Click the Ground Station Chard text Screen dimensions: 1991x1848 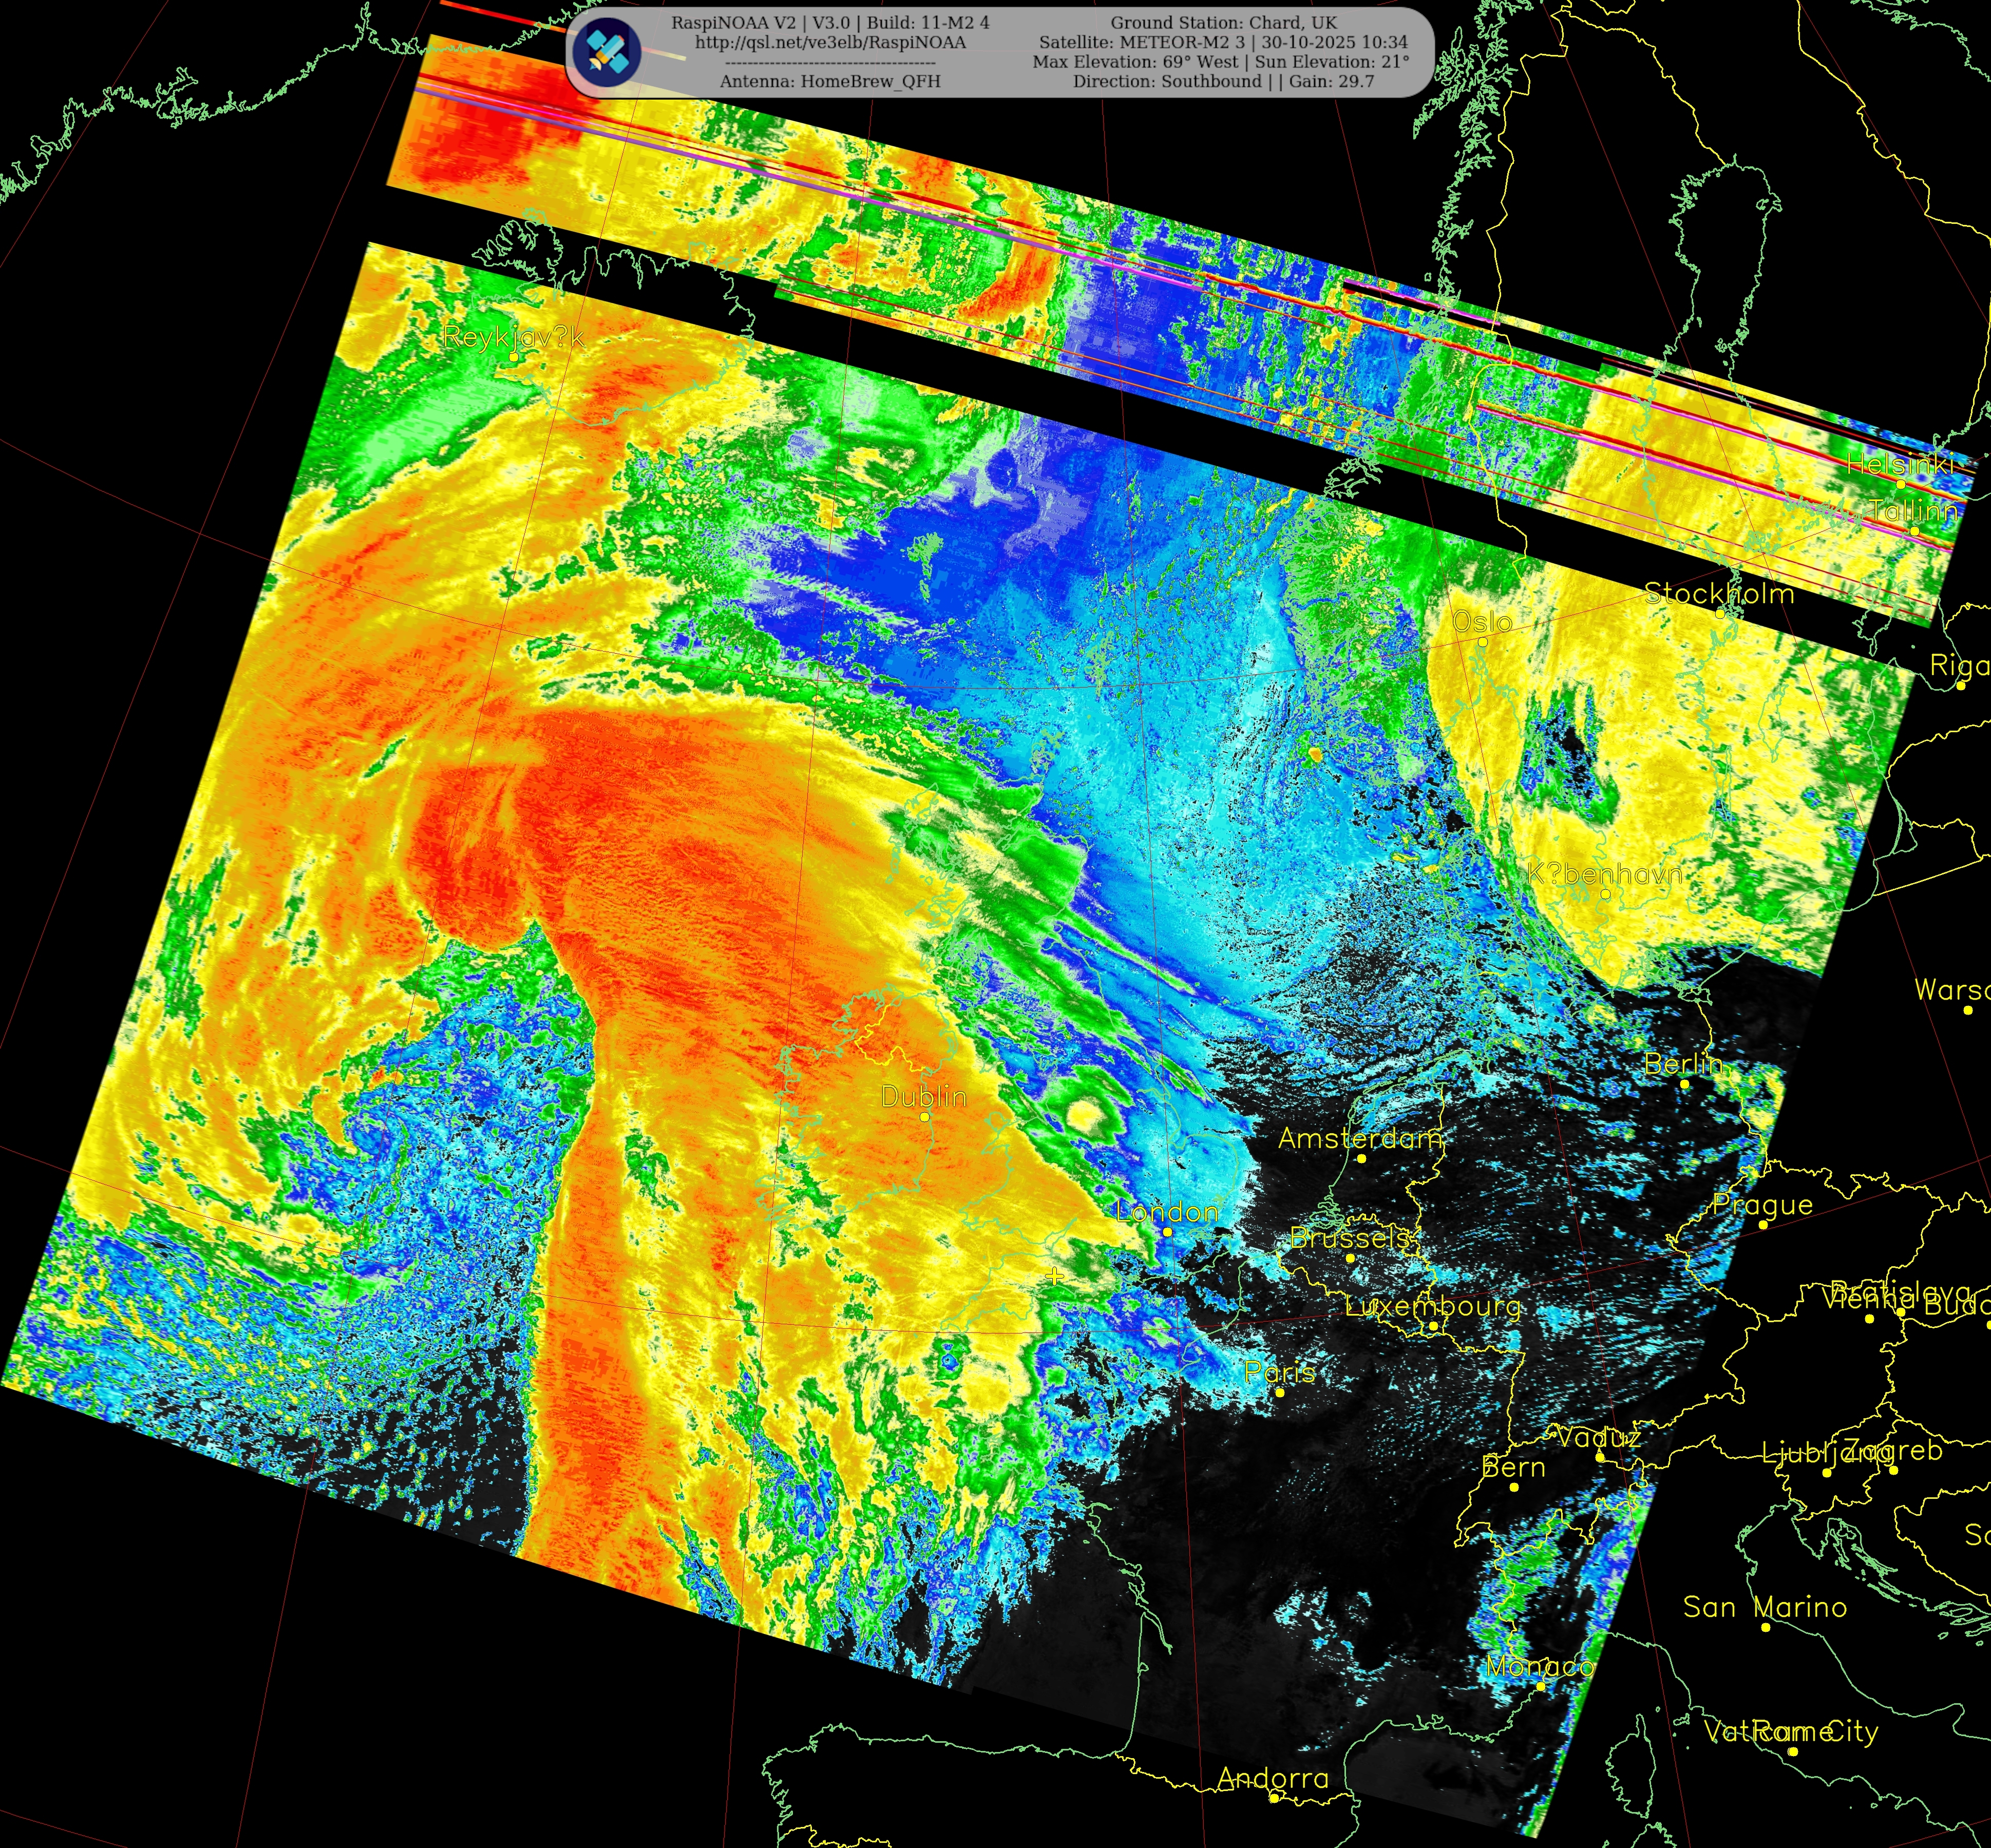[1223, 22]
